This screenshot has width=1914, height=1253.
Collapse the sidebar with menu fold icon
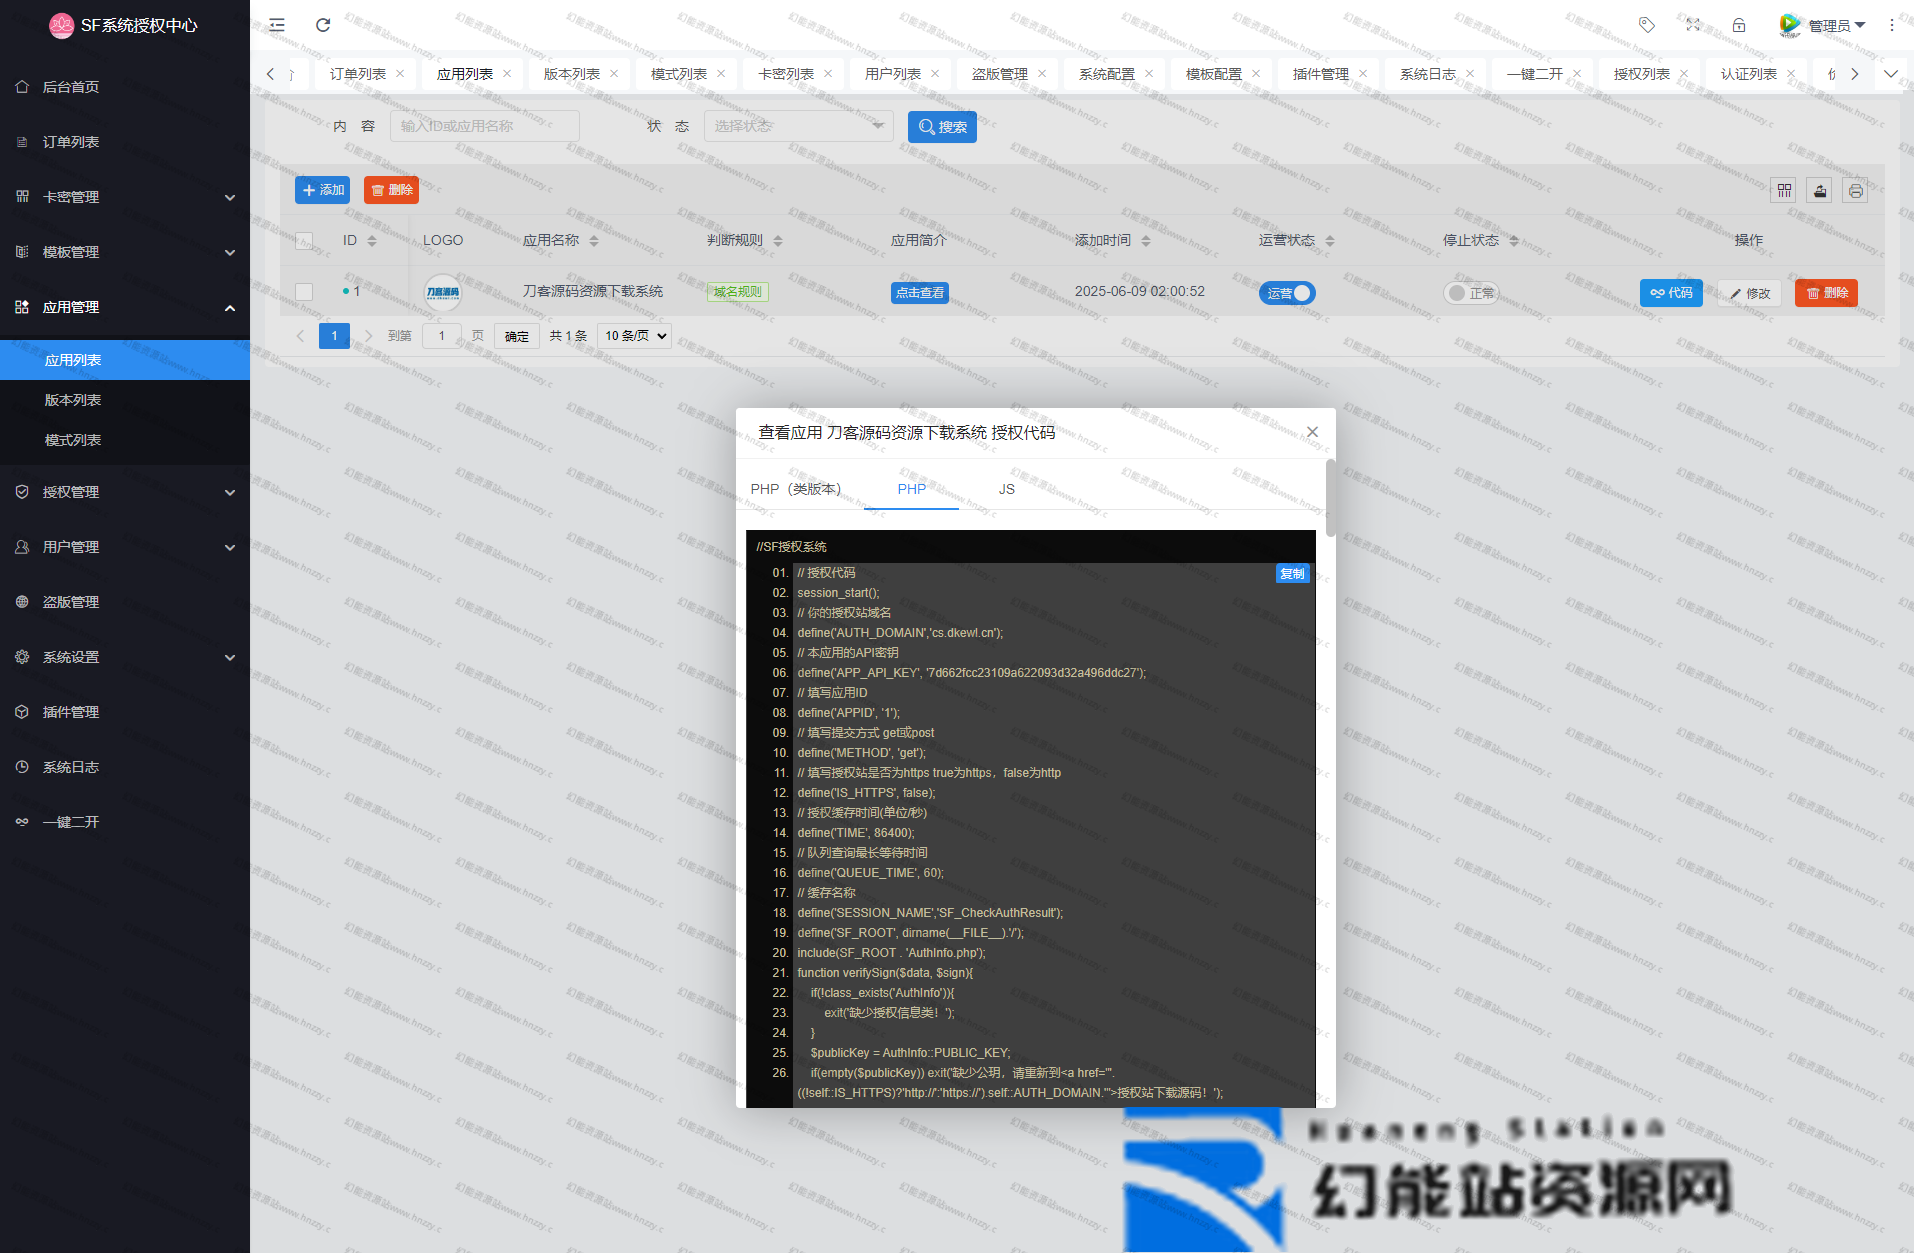[277, 25]
